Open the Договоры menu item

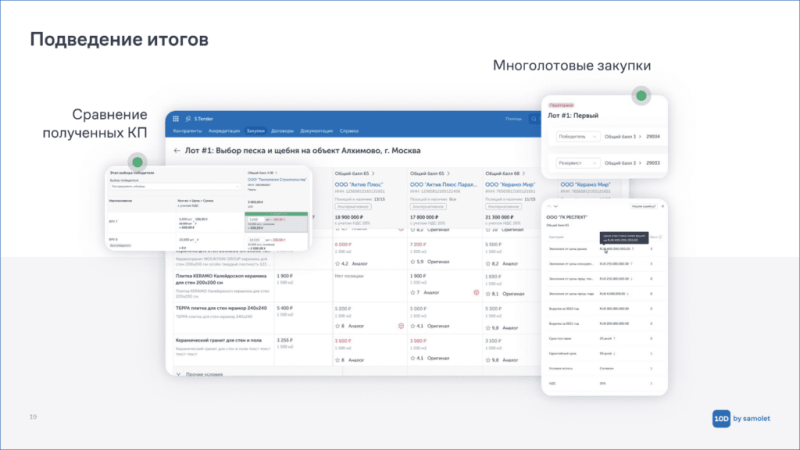(282, 130)
